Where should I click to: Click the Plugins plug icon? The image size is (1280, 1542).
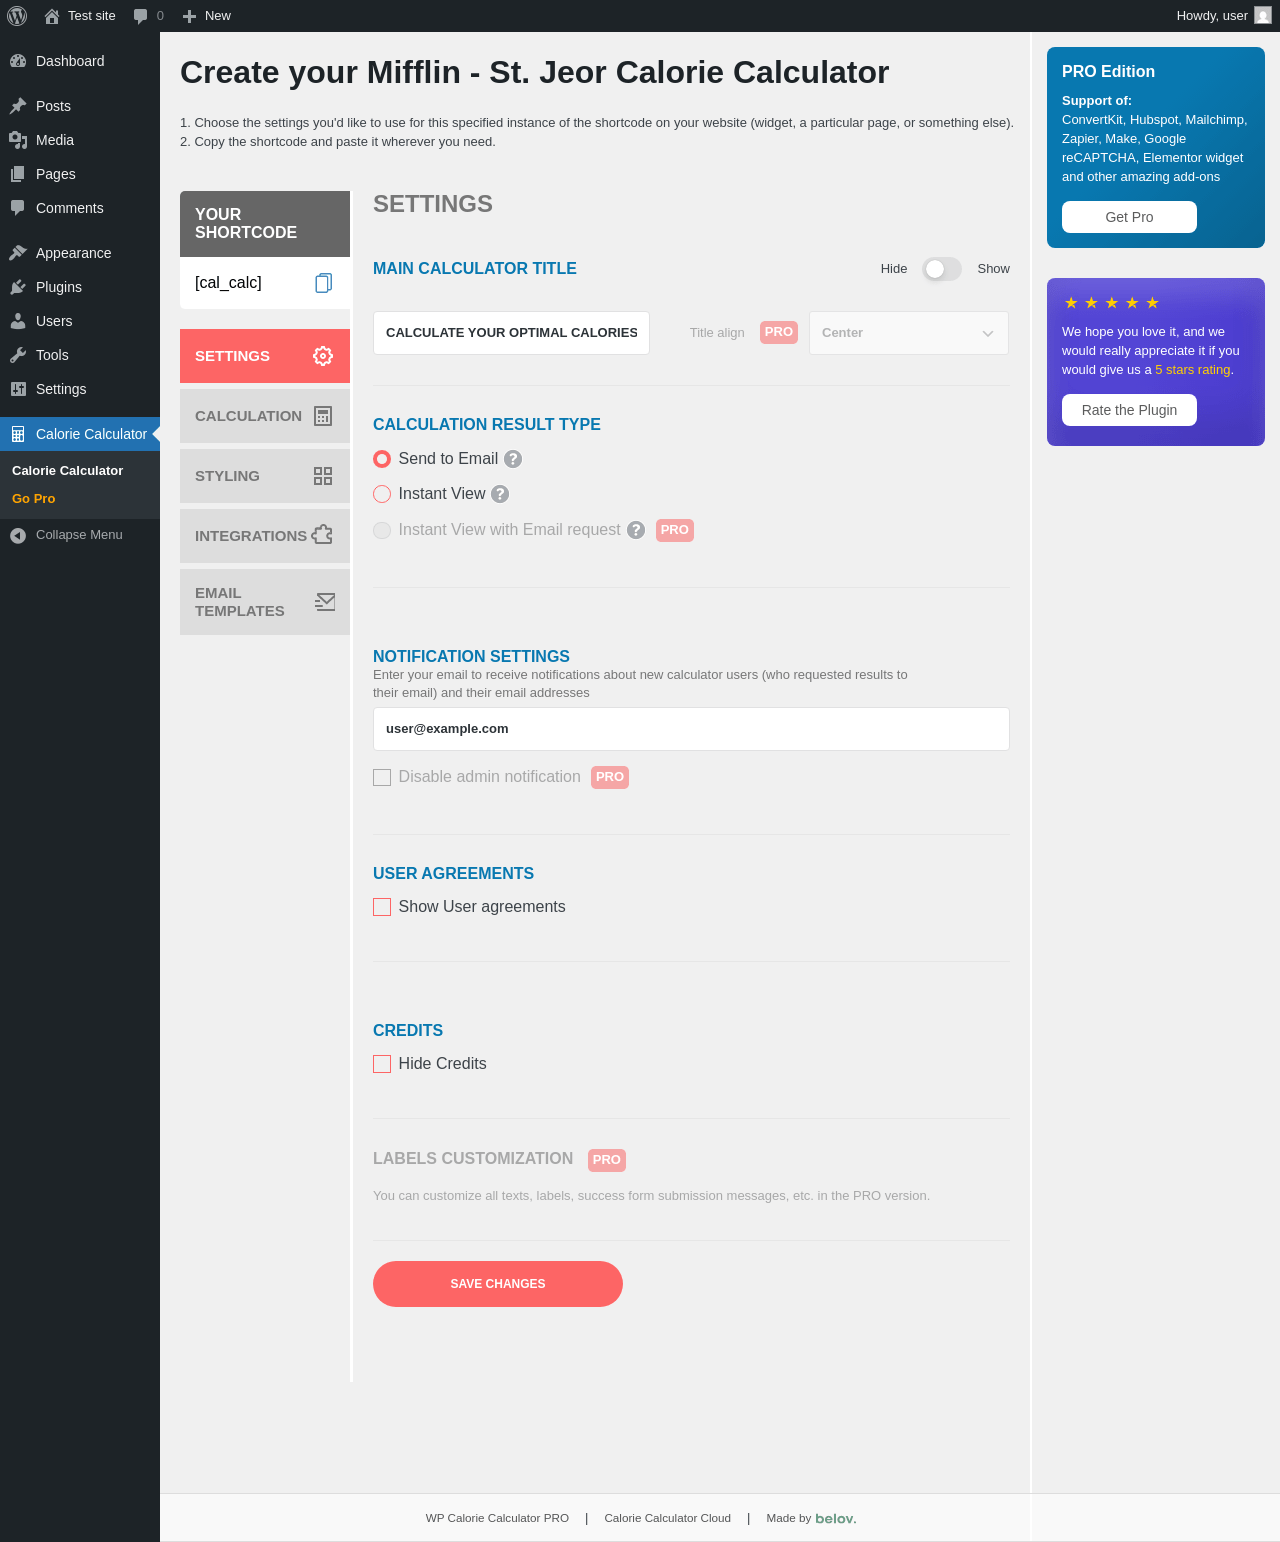(x=18, y=287)
